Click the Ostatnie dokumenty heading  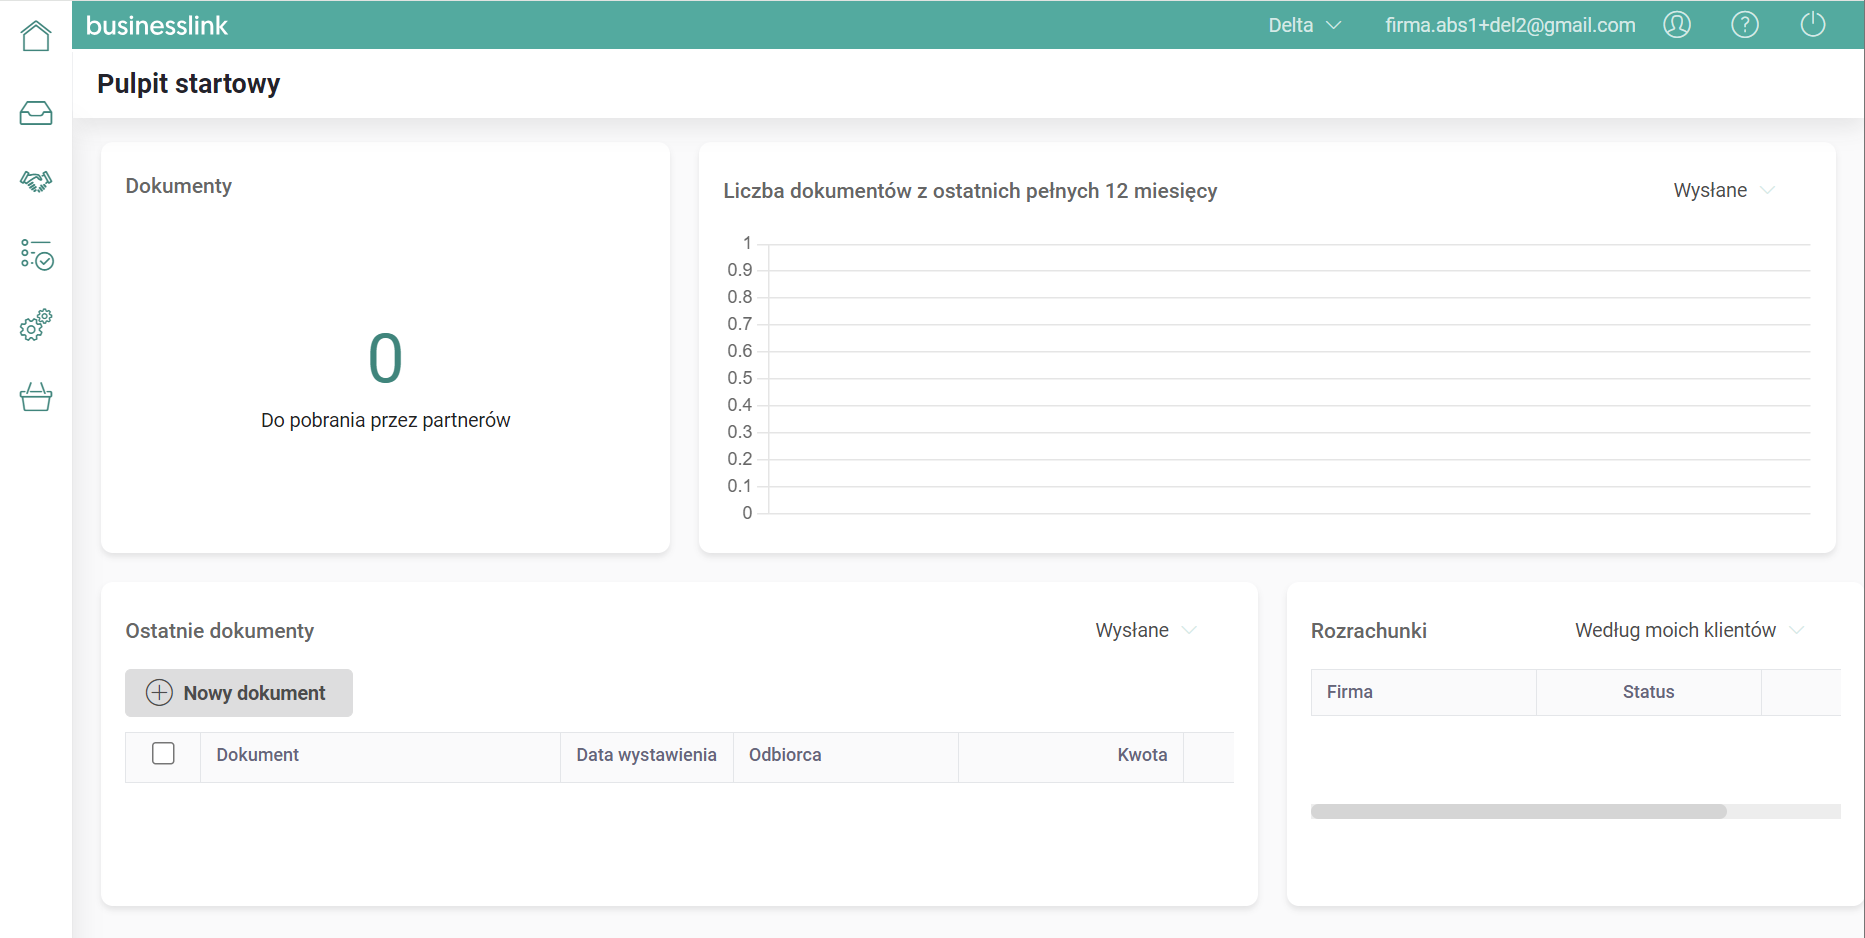coord(220,631)
